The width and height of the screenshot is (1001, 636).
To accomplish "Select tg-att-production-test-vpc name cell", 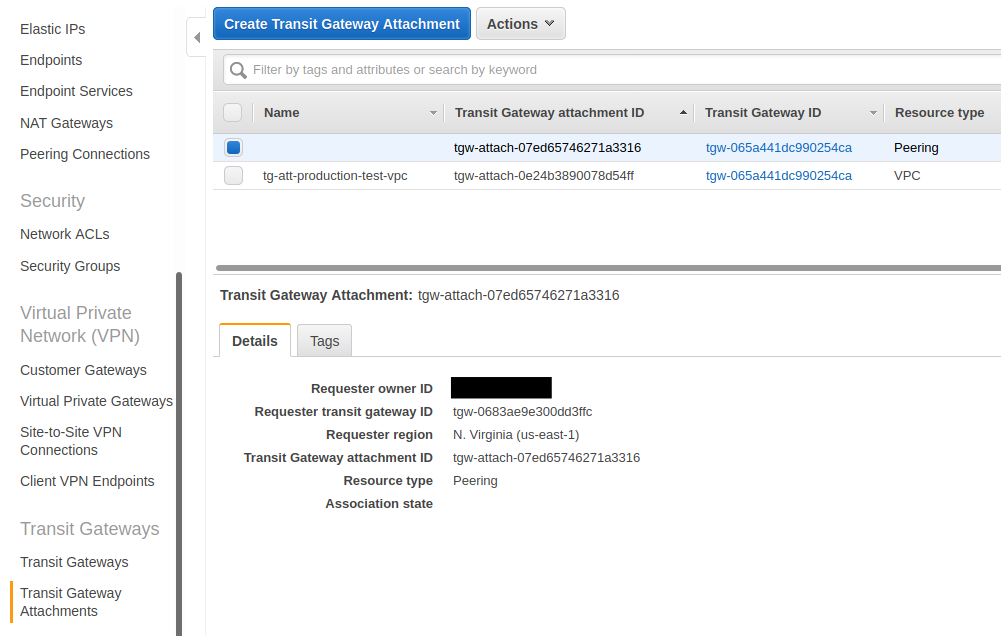I will click(x=335, y=176).
